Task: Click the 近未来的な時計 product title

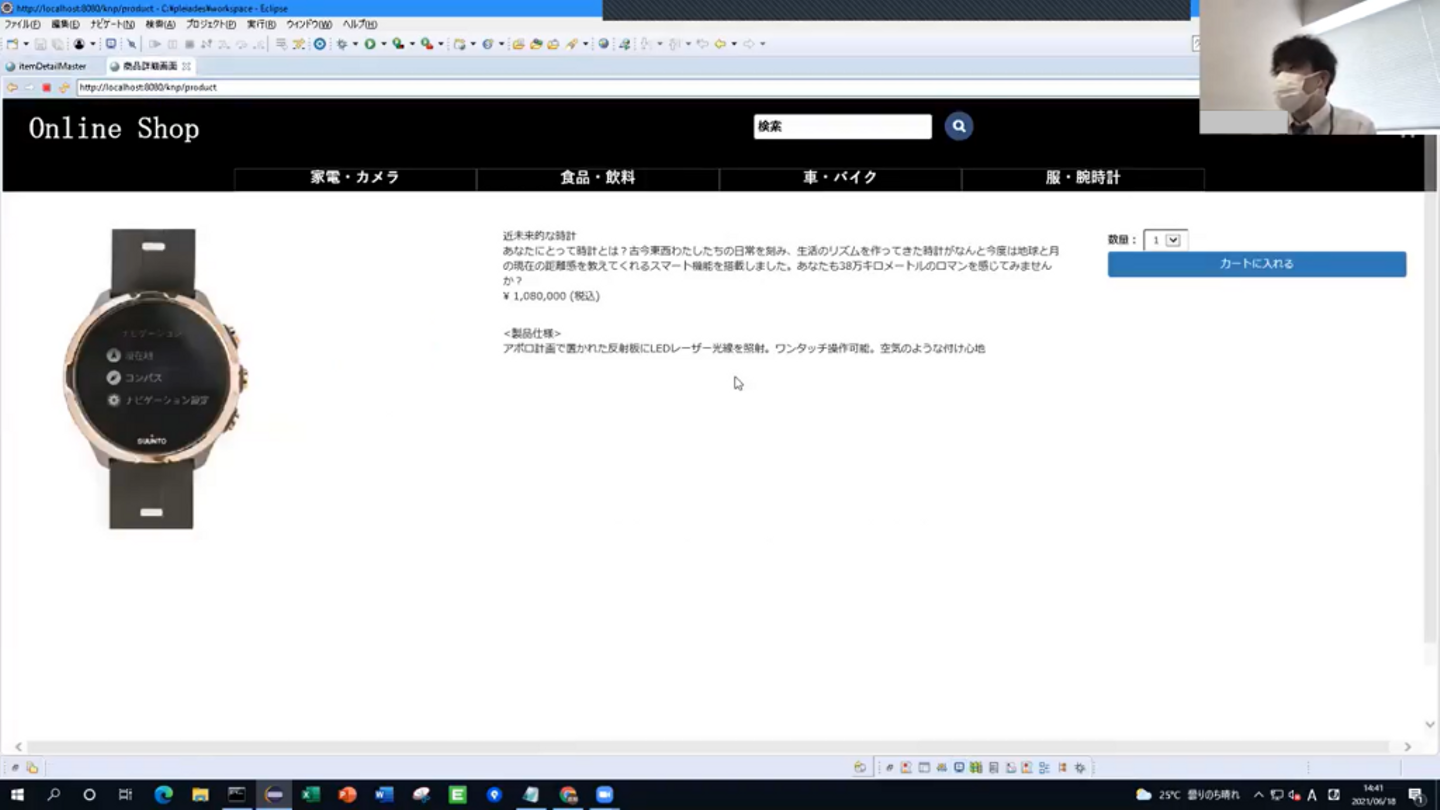Action: (x=539, y=236)
